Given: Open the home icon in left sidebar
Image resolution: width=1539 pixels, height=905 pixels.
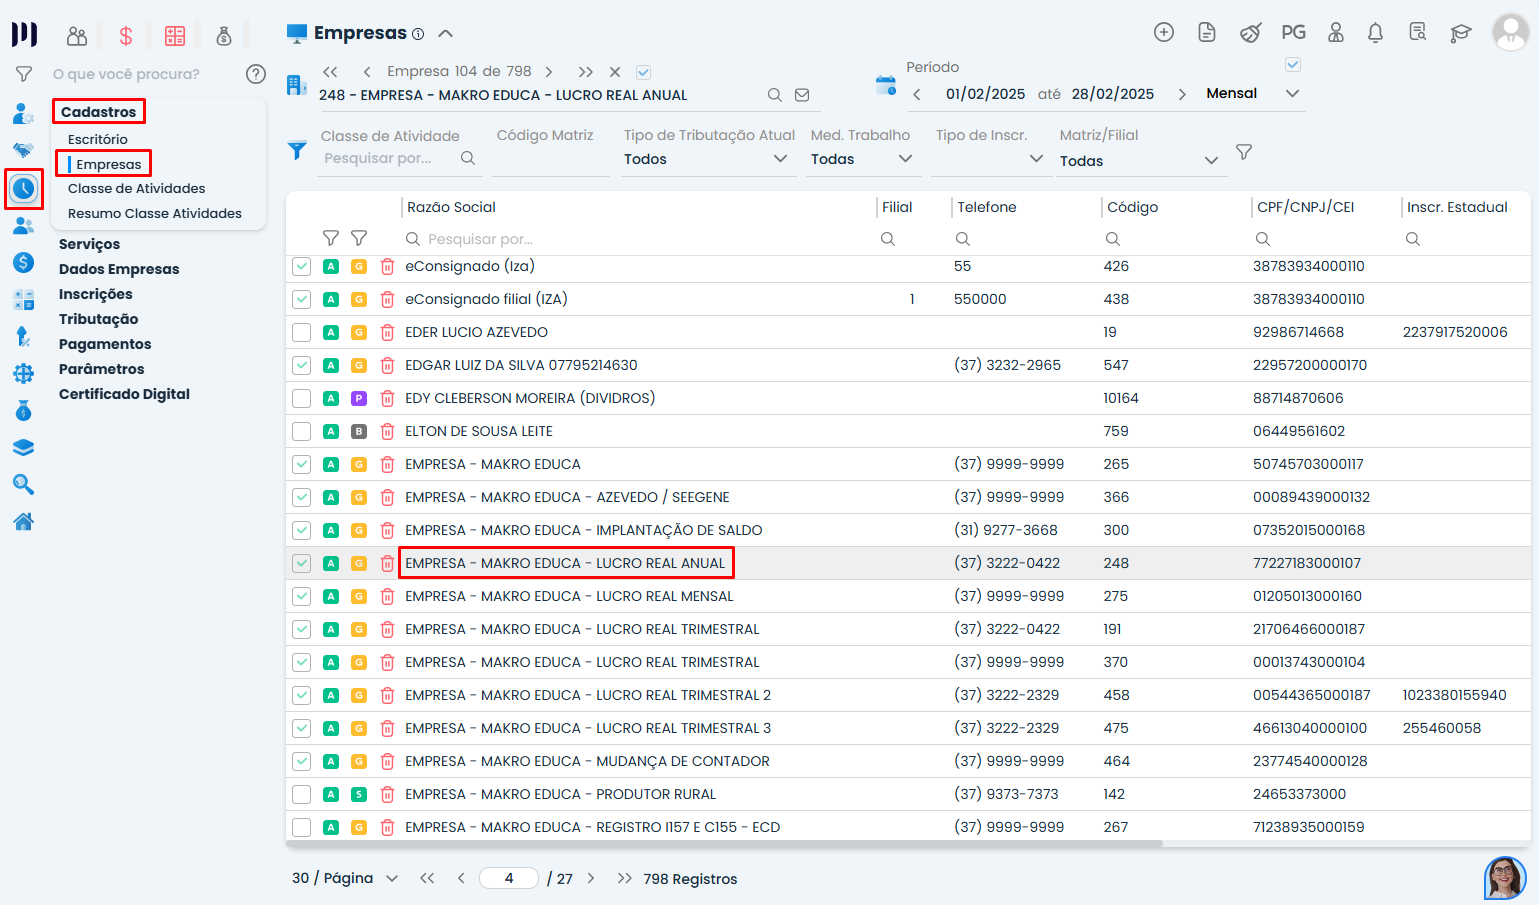Looking at the screenshot, I should point(23,521).
